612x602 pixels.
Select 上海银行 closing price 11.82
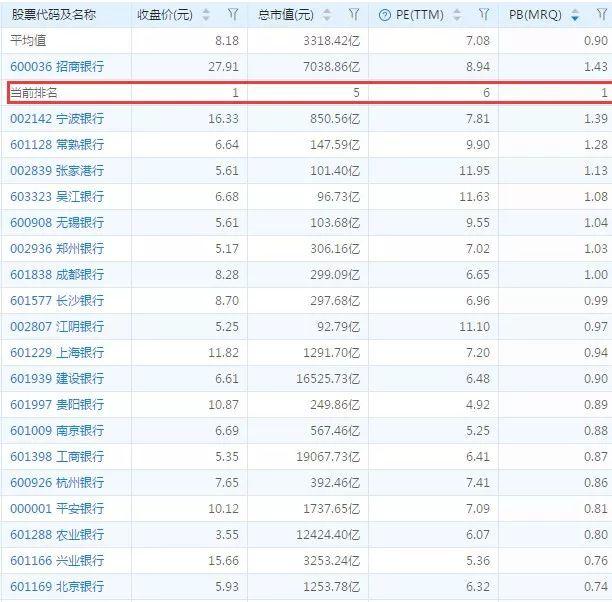[223, 353]
